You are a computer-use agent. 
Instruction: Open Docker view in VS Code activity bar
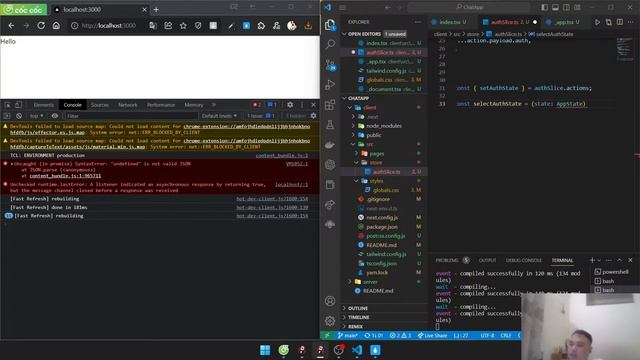330,144
